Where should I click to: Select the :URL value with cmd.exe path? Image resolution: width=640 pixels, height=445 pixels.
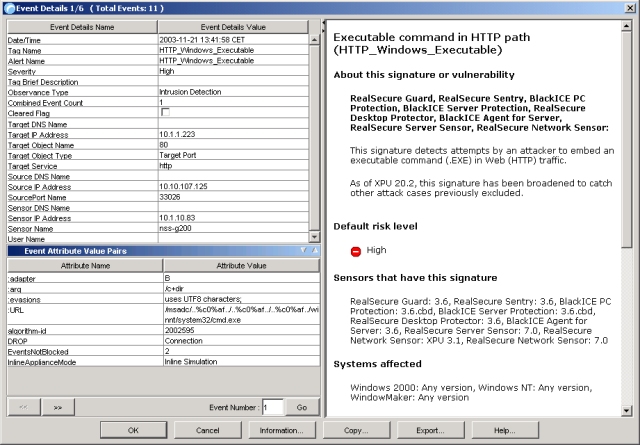[242, 315]
